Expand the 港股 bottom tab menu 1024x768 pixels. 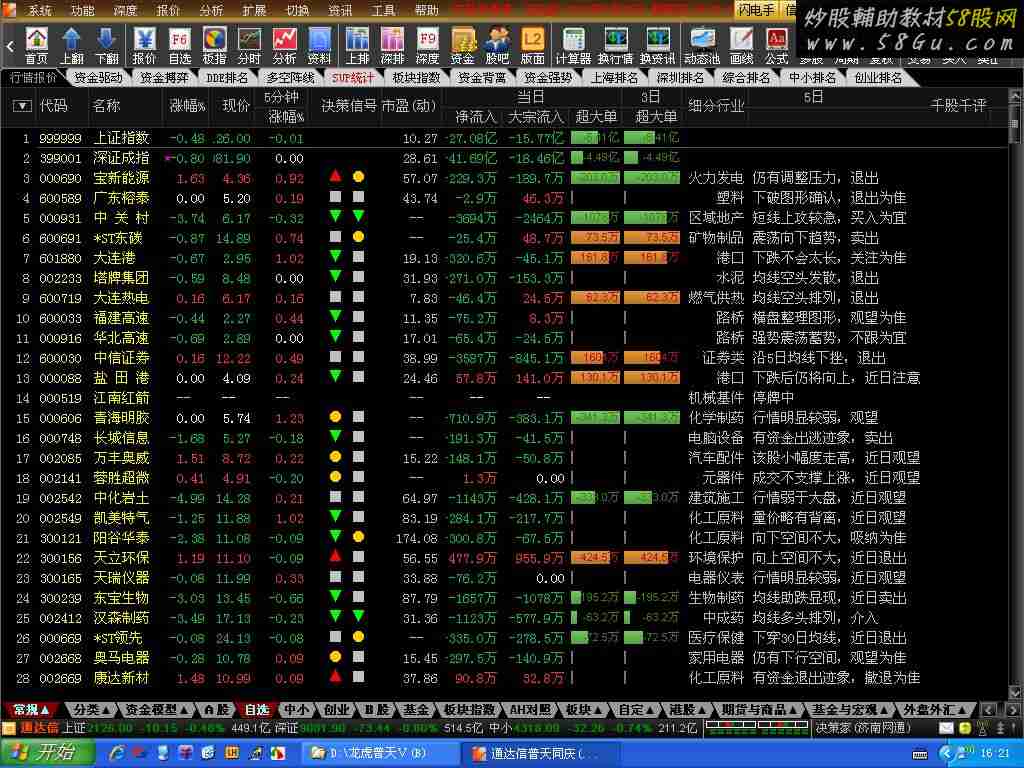click(x=688, y=709)
